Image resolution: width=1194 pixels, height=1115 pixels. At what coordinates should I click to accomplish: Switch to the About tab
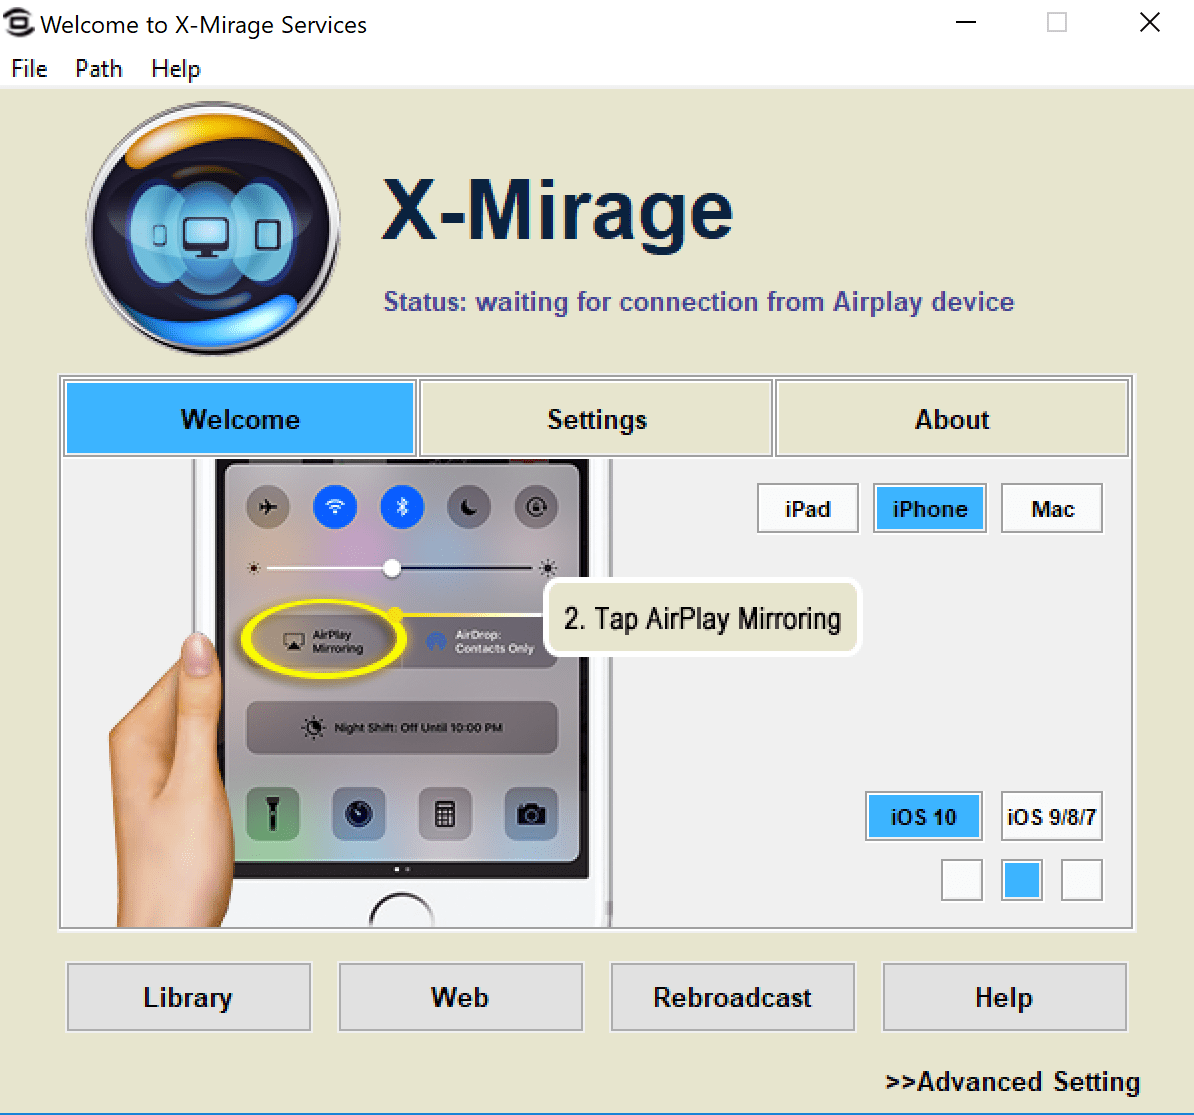click(x=952, y=419)
